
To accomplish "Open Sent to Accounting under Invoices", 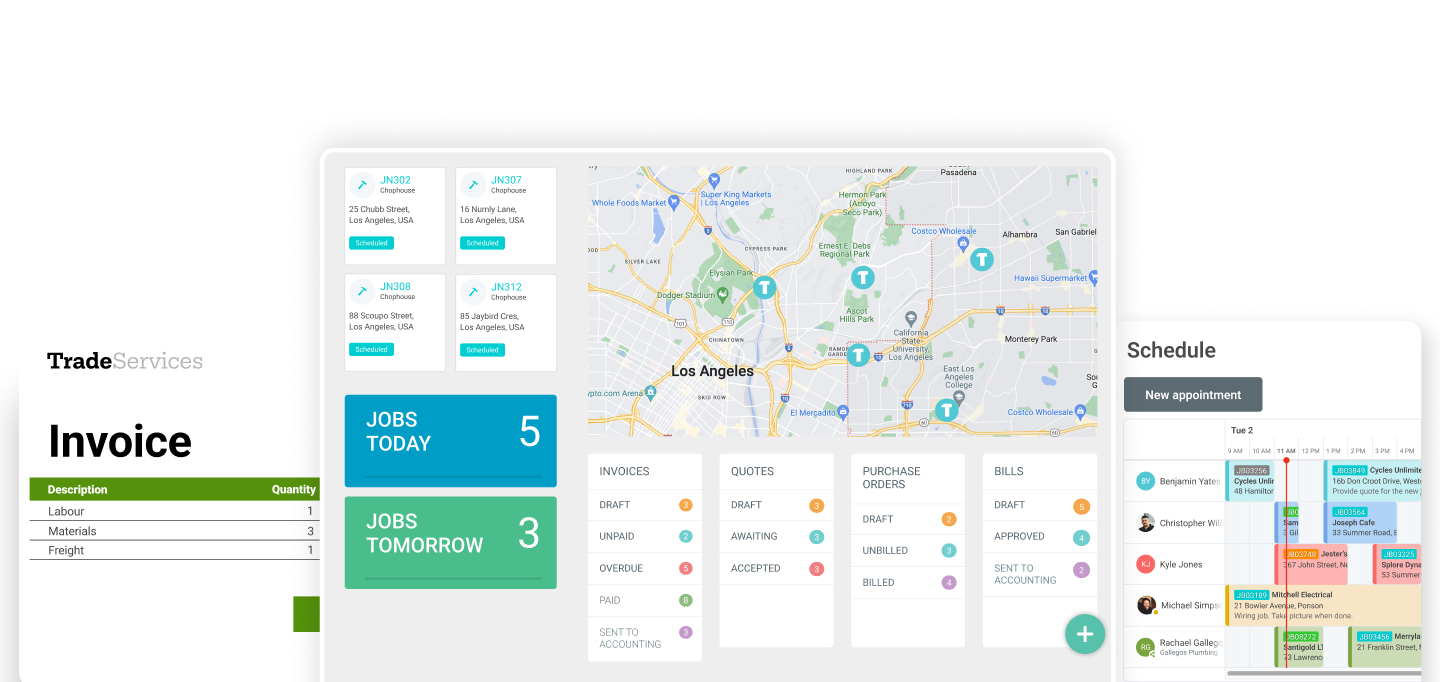I will [x=645, y=638].
